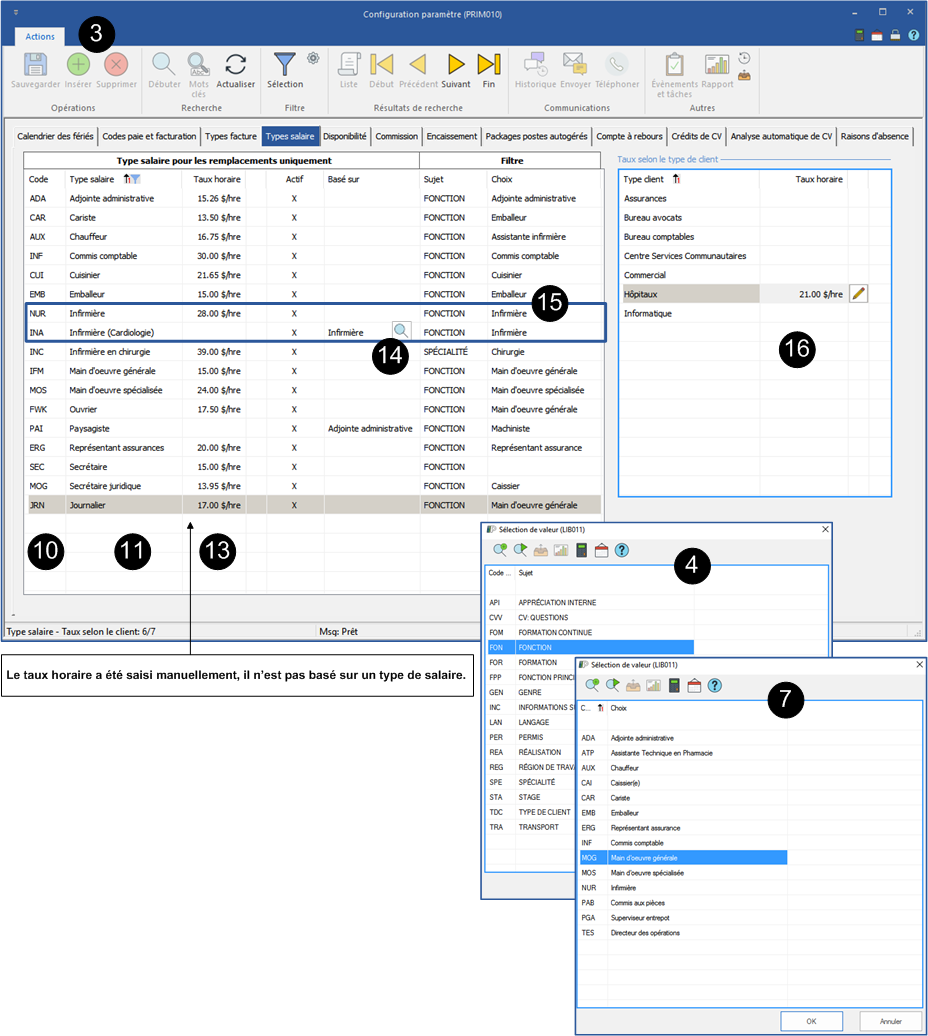Toggle Actif X for Journalier row
The width and height of the screenshot is (928, 1036).
[x=294, y=505]
